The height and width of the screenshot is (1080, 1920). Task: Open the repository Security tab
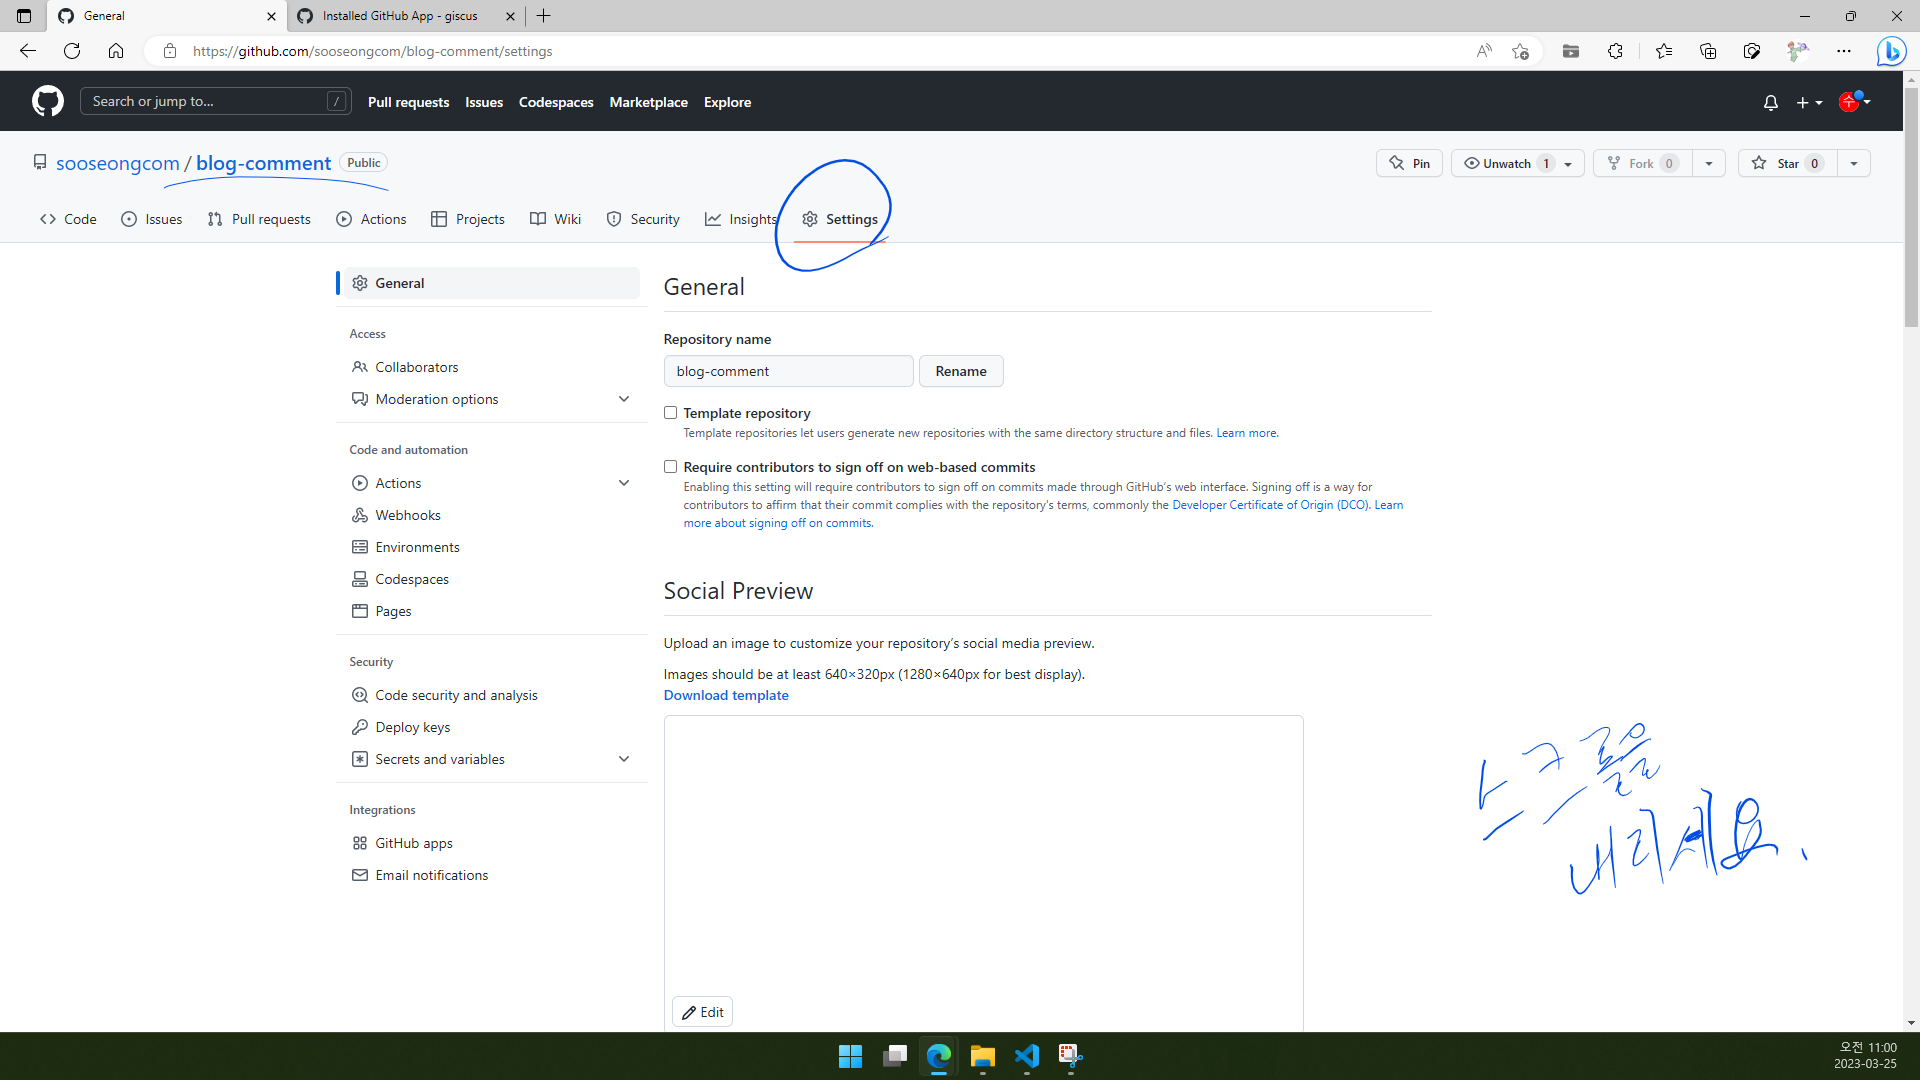pos(643,219)
